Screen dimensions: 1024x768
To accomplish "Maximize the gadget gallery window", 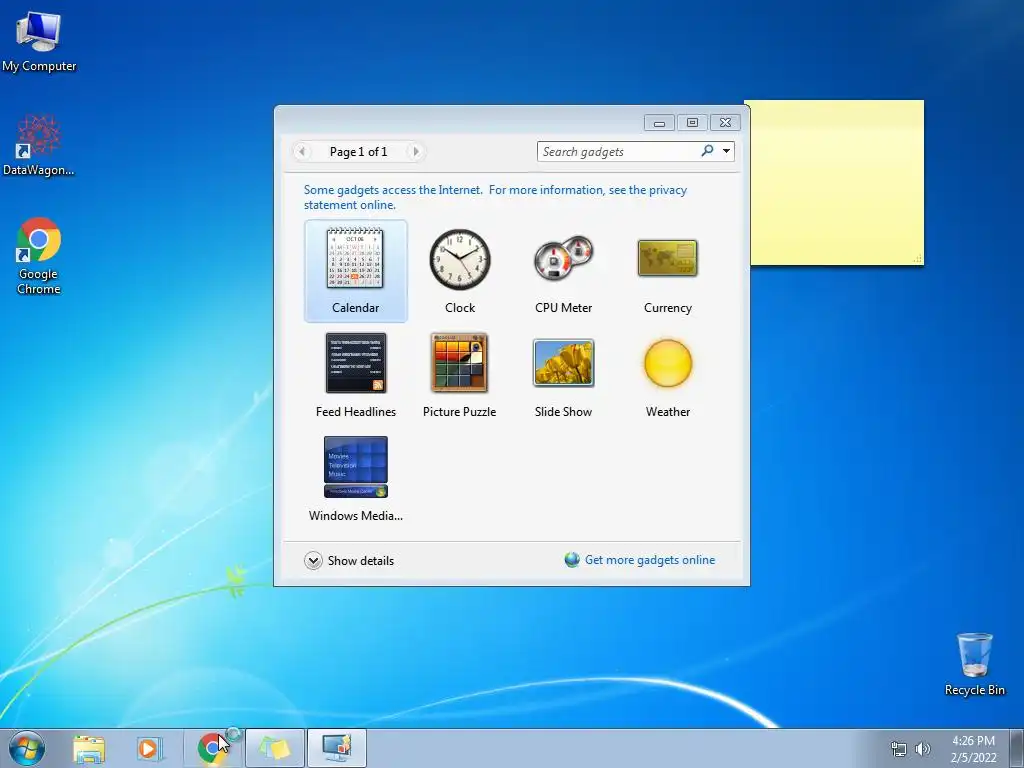I will (692, 123).
